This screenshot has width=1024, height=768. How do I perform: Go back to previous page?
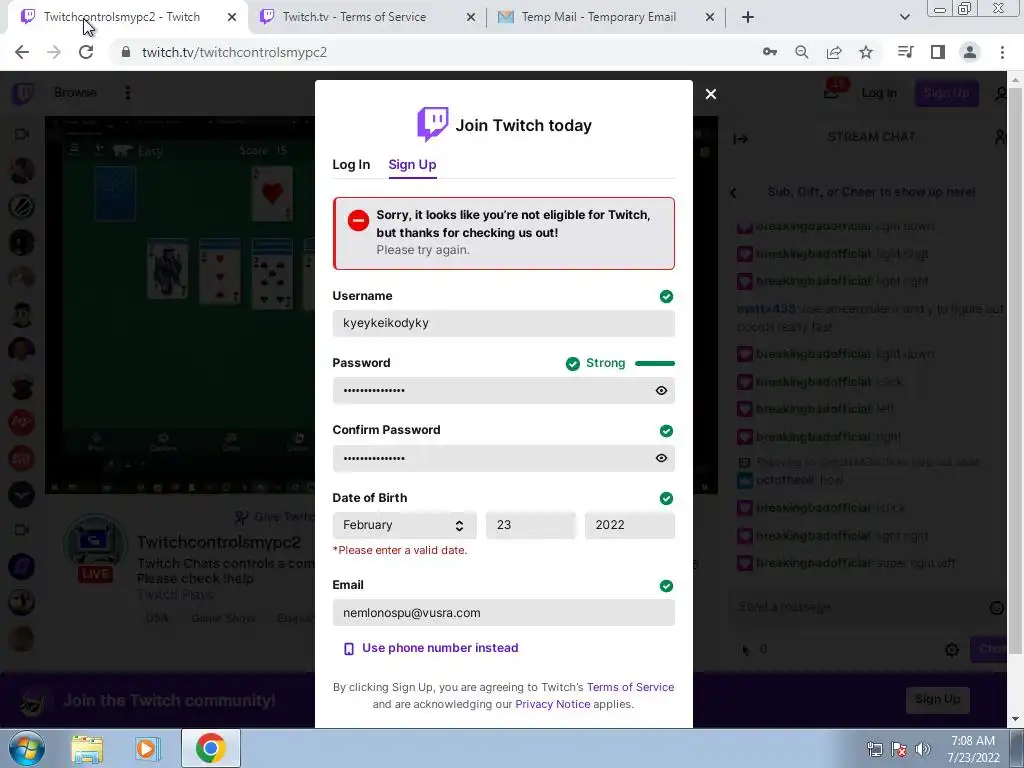22,52
